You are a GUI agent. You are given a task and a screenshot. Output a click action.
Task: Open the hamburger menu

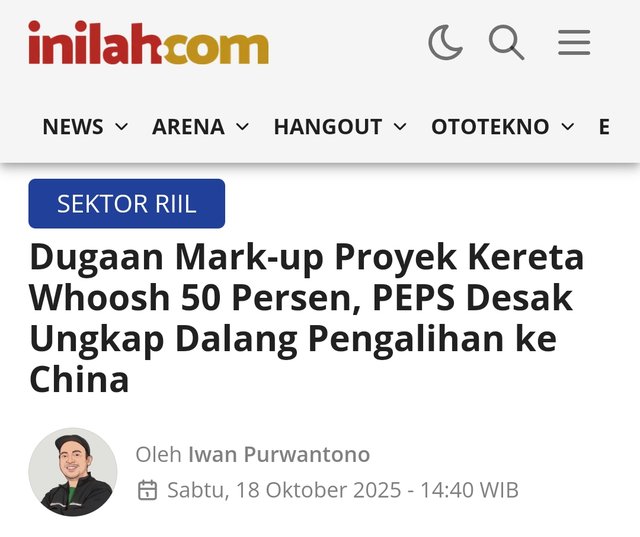(574, 42)
